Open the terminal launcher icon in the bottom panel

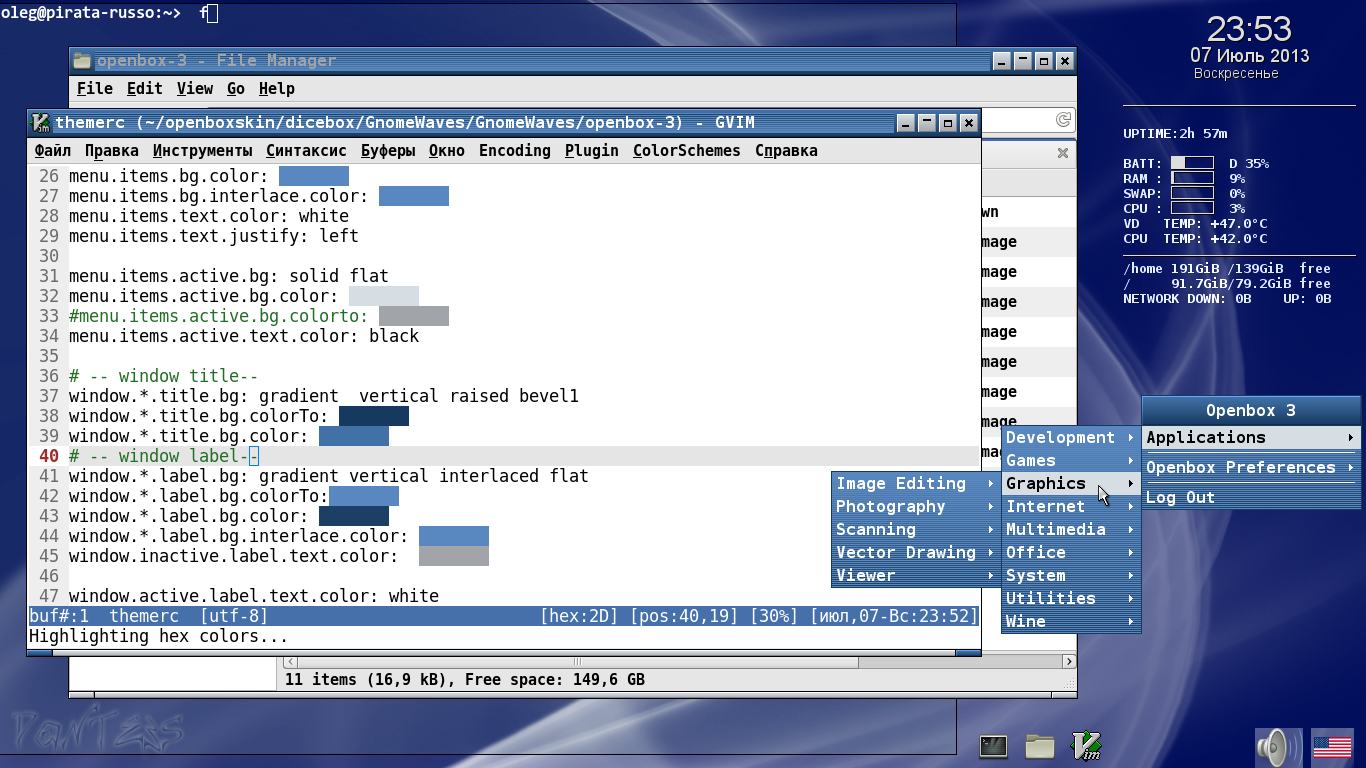point(993,746)
